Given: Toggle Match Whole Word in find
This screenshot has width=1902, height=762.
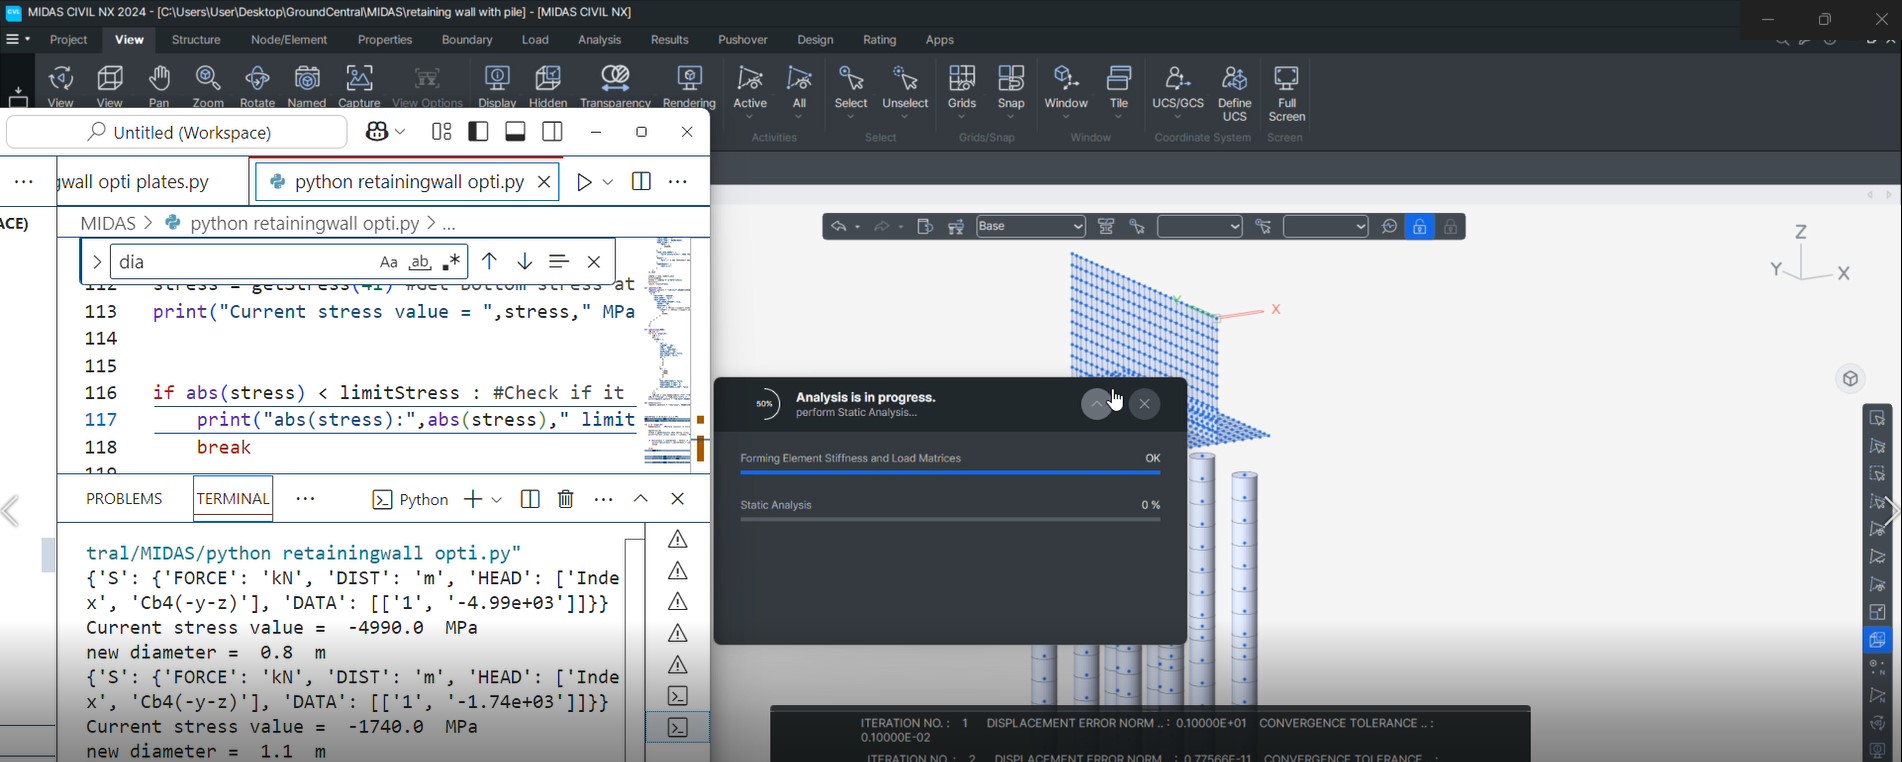Looking at the screenshot, I should point(420,262).
